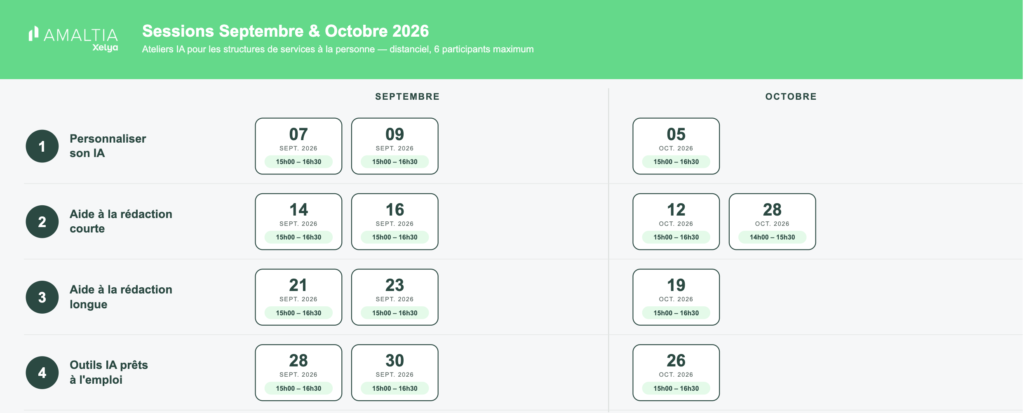Image resolution: width=1024 pixels, height=413 pixels.
Task: Click the 14h00 – 15h30 time badge
Action: click(x=772, y=237)
